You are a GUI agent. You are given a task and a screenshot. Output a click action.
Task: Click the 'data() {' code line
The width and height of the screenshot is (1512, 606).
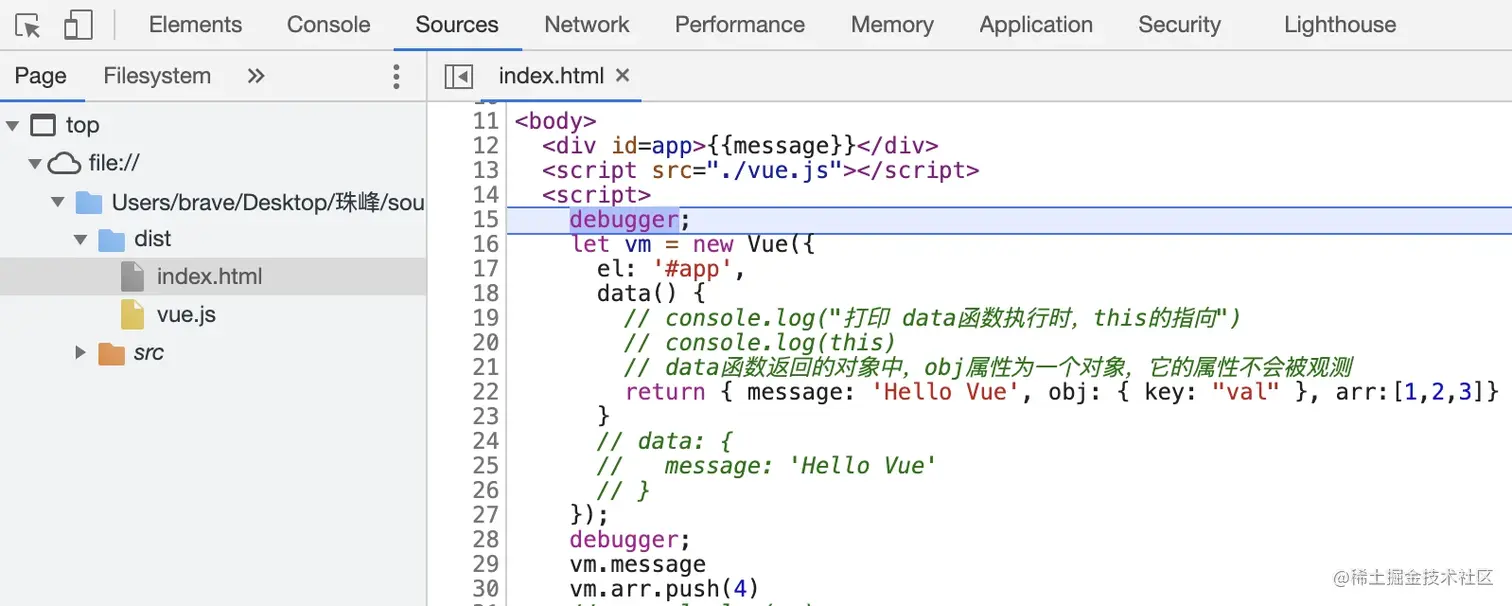[652, 293]
